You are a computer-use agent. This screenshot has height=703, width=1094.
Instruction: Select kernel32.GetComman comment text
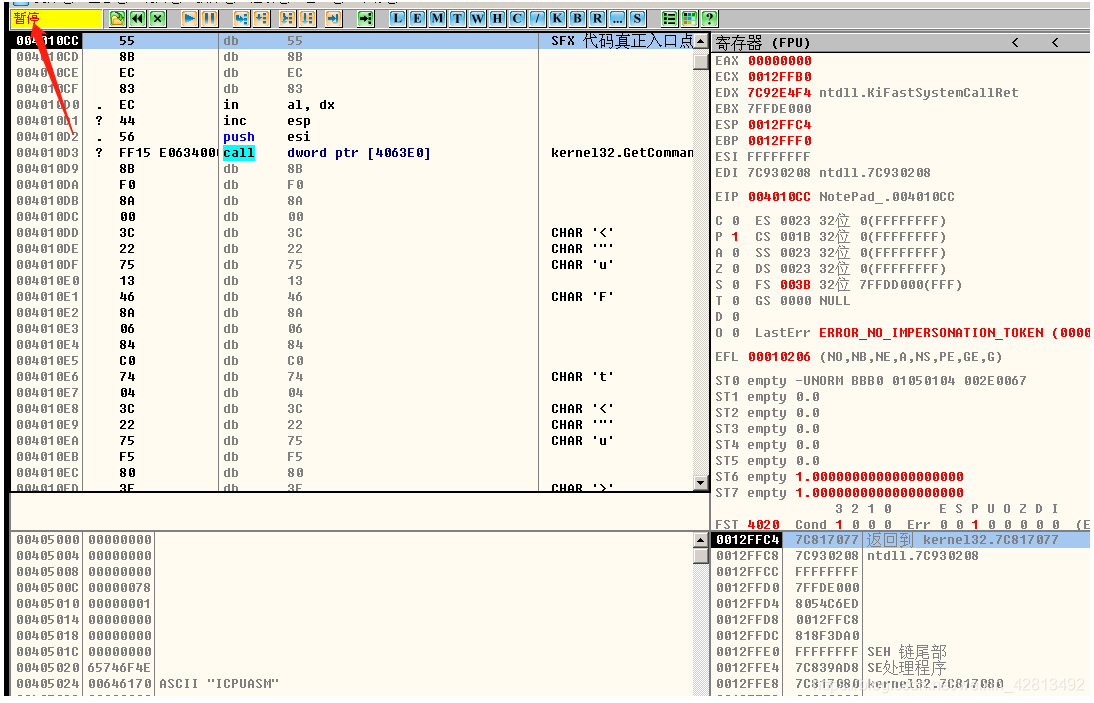[x=622, y=153]
